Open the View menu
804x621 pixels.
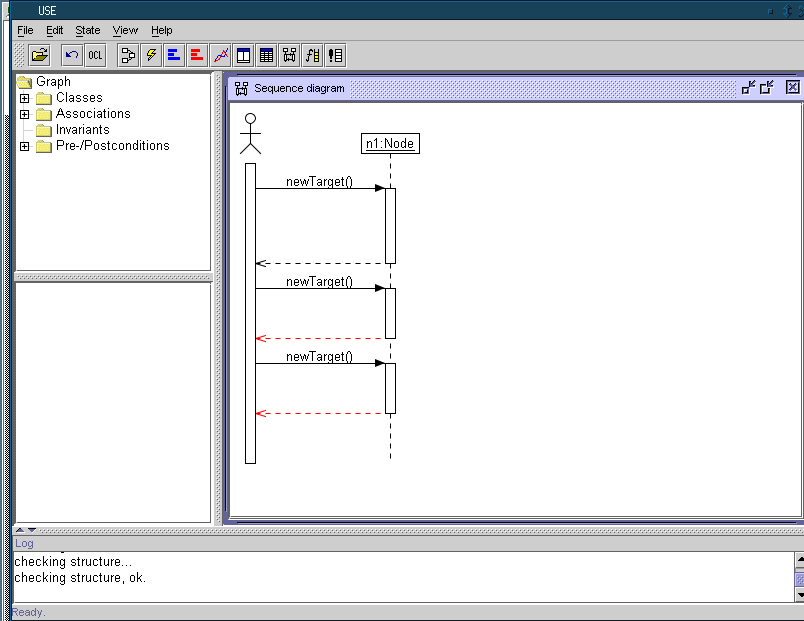point(125,30)
